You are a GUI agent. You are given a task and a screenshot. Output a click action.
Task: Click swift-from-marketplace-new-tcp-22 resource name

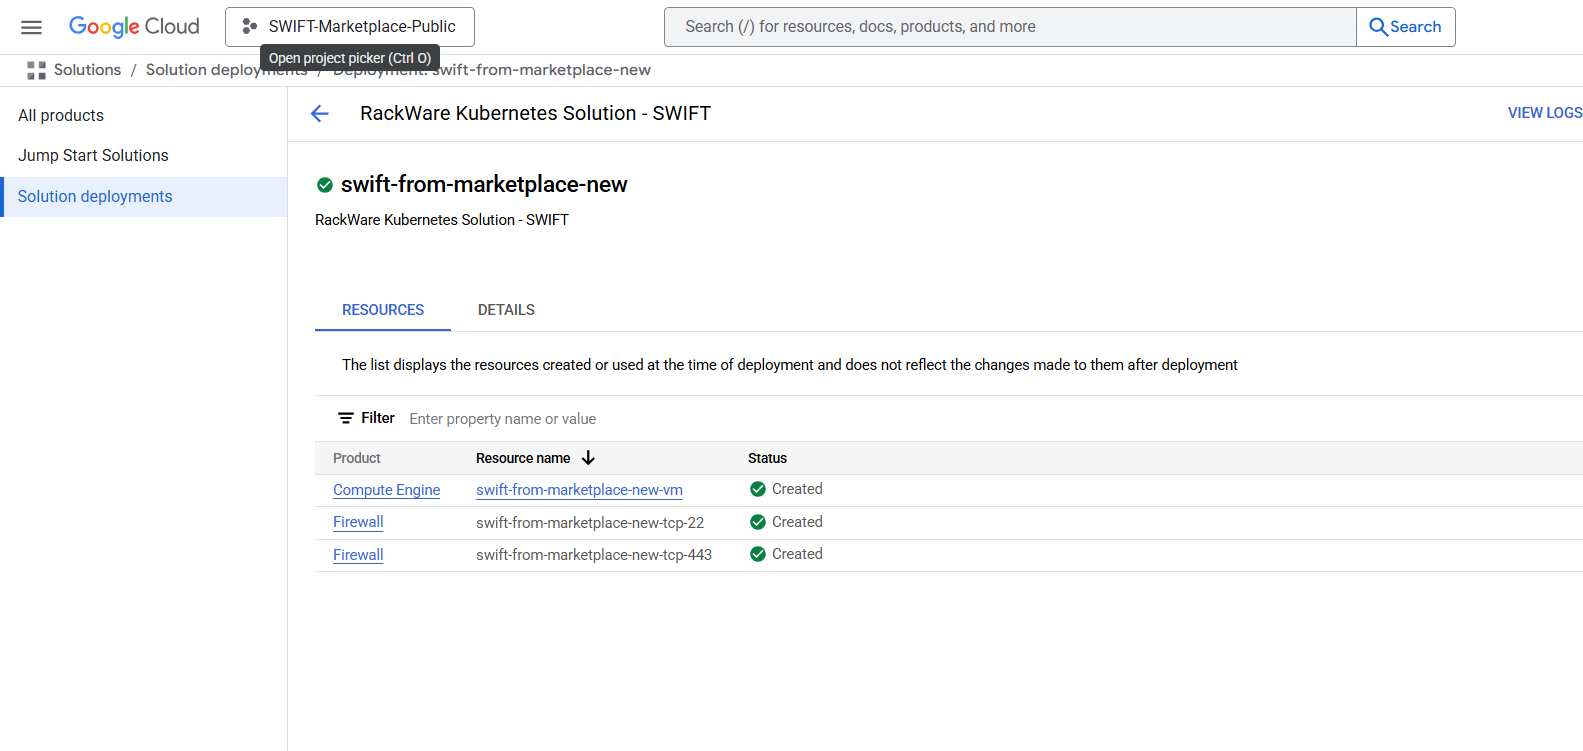click(x=590, y=523)
